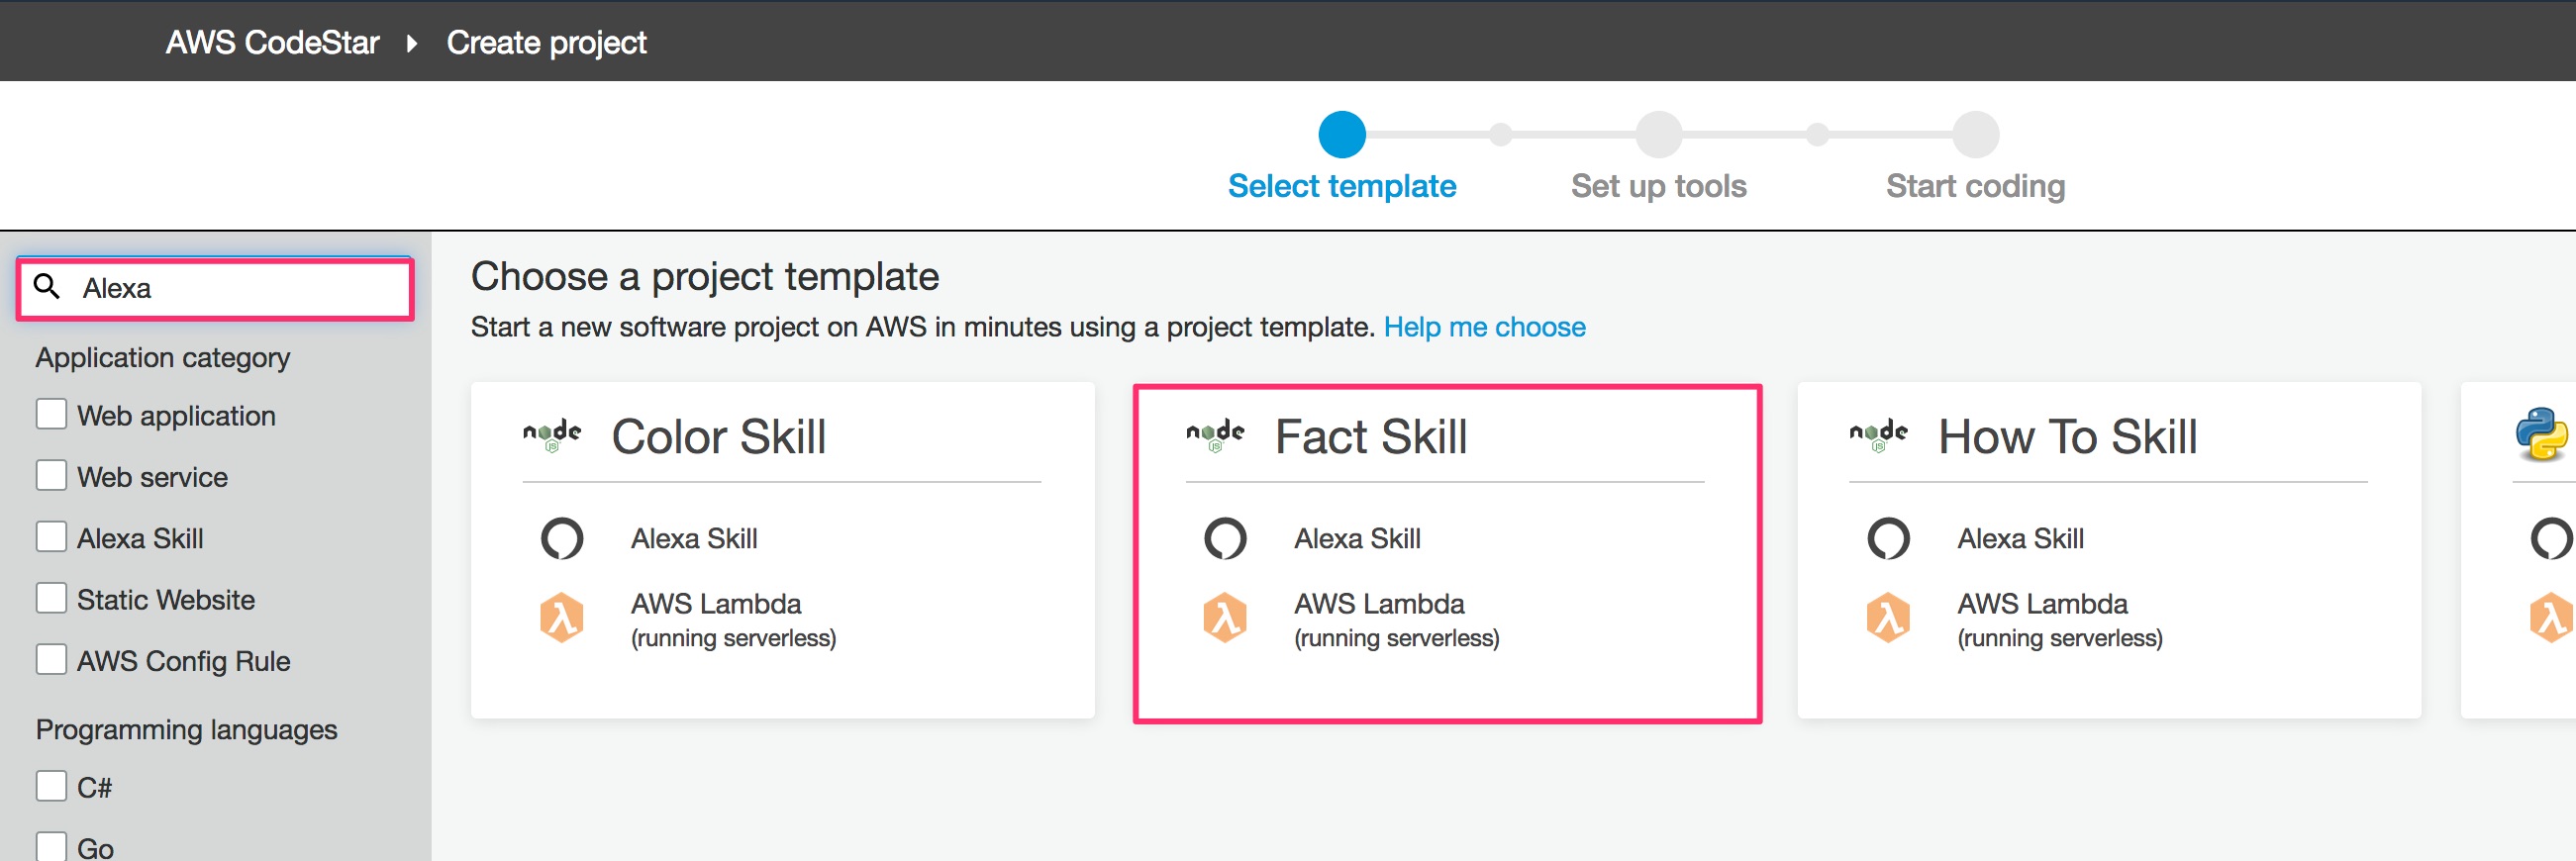The image size is (2576, 861).
Task: Click Alexa ring icon in How To Skill card
Action: coord(1888,538)
